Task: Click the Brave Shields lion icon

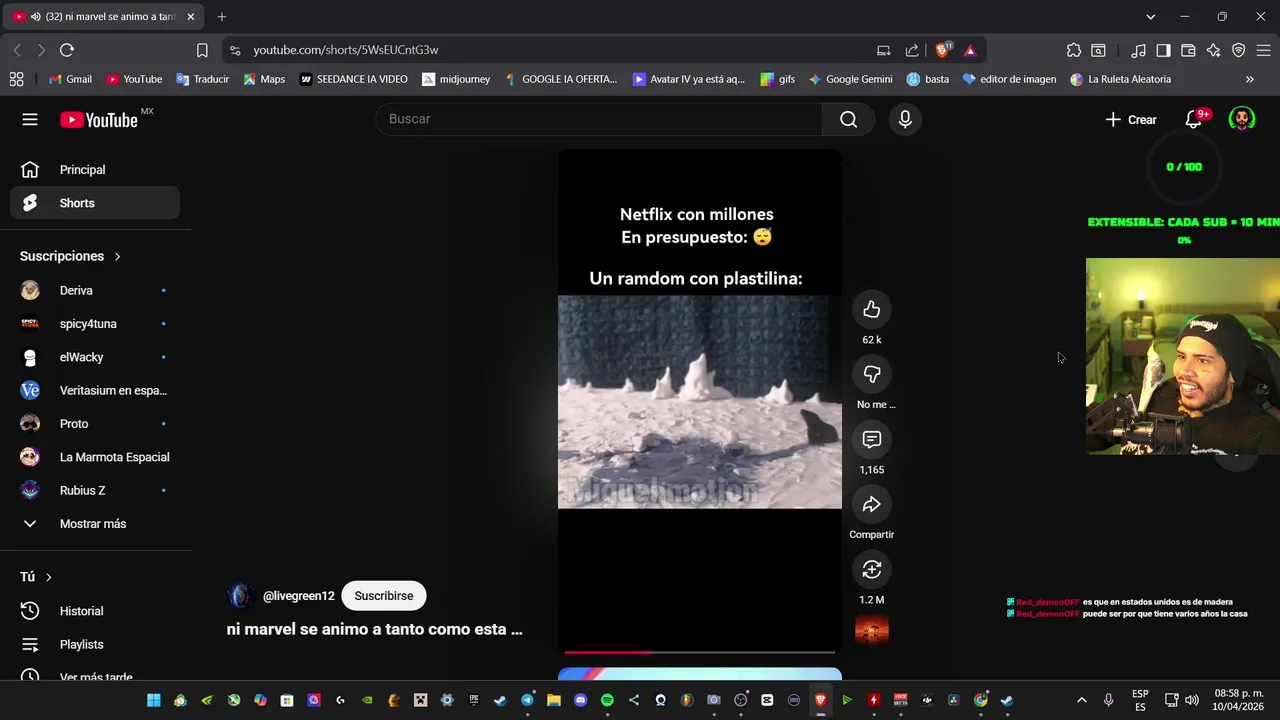Action: click(942, 50)
